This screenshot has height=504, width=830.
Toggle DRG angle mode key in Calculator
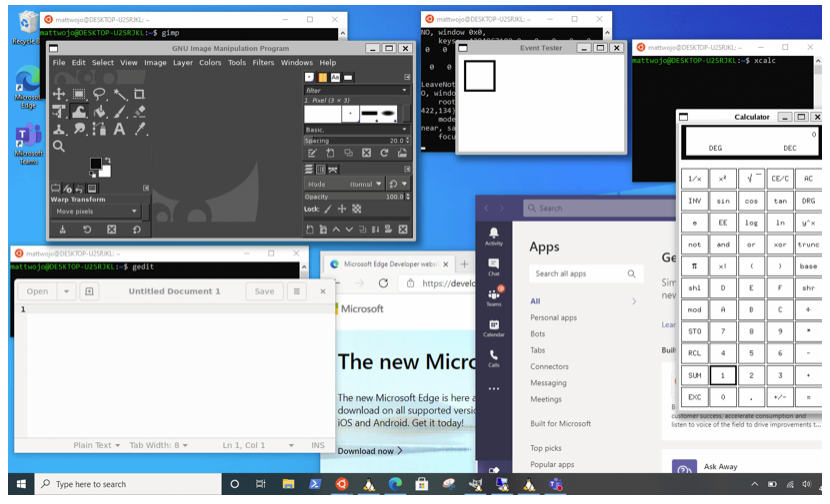point(808,201)
